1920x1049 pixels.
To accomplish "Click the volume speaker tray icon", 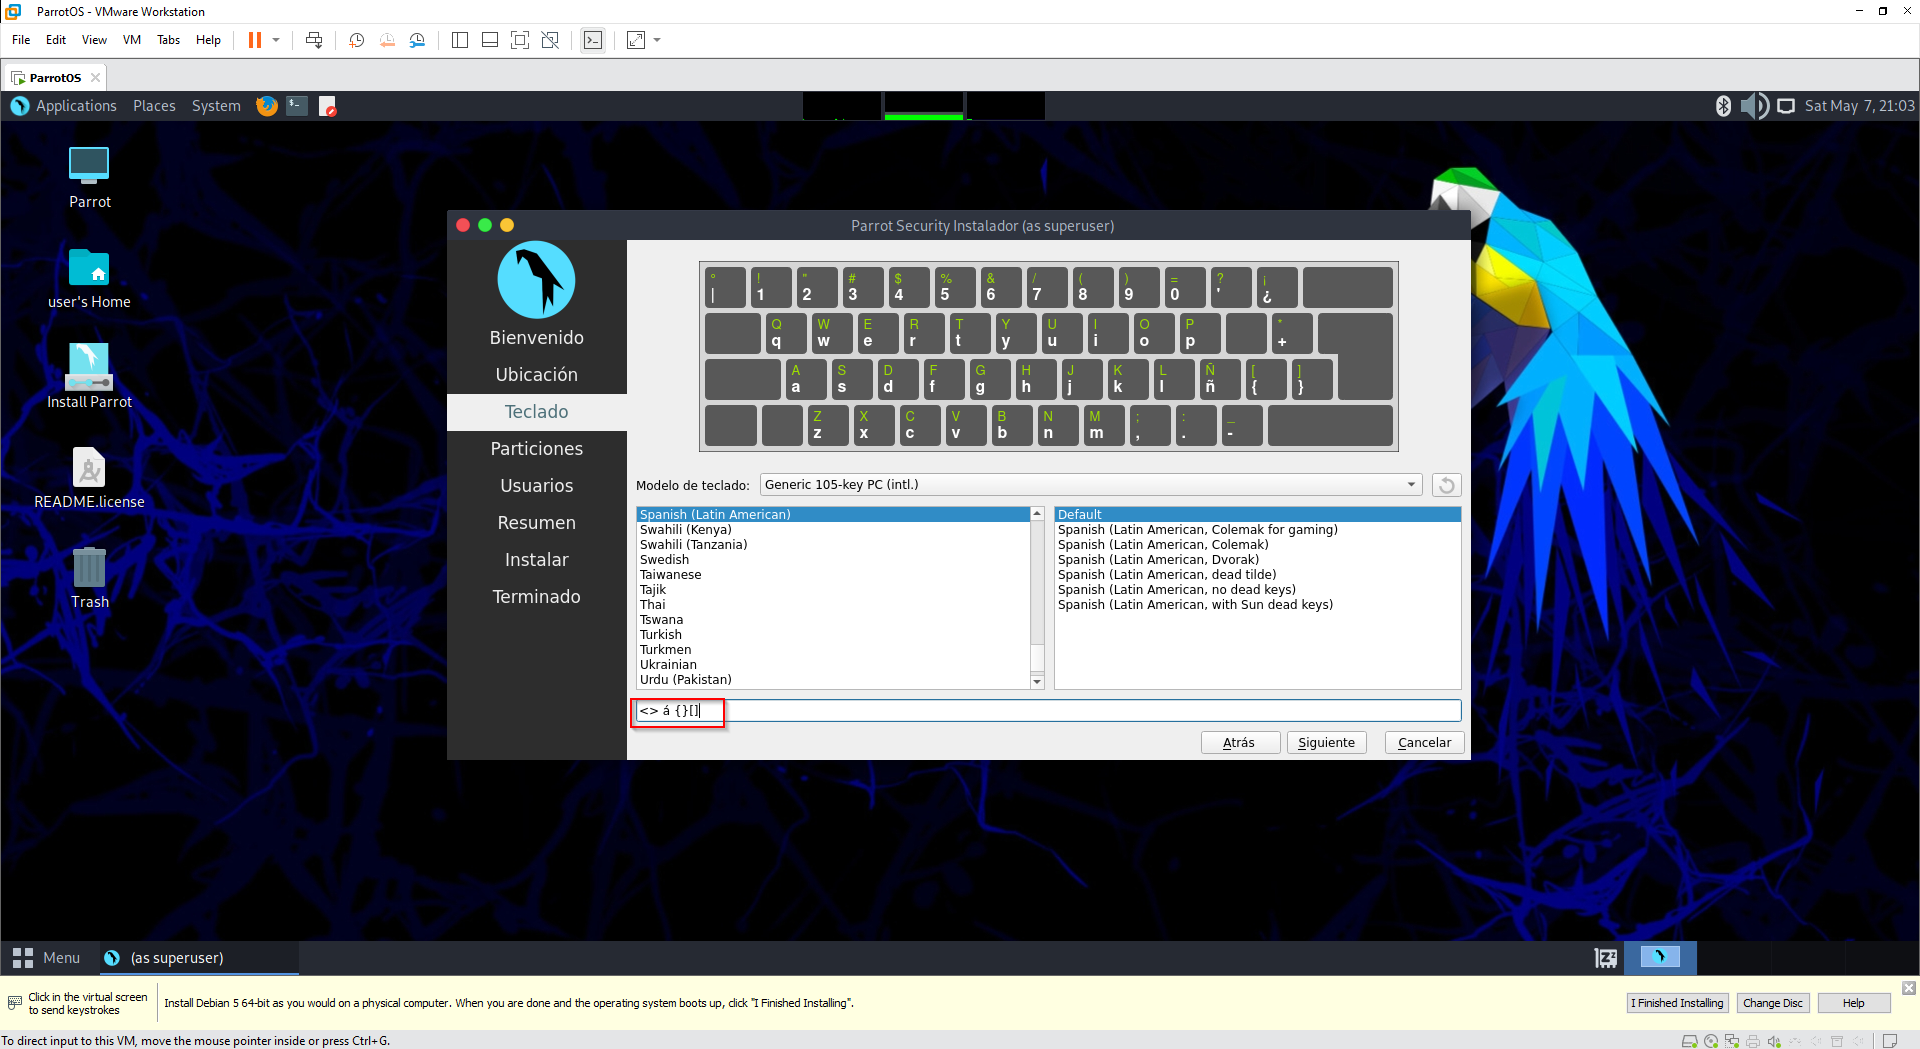I will point(1754,106).
